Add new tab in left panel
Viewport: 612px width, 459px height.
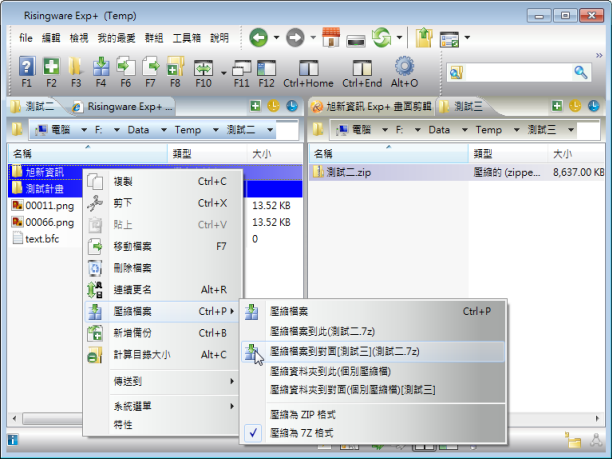[x=255, y=106]
